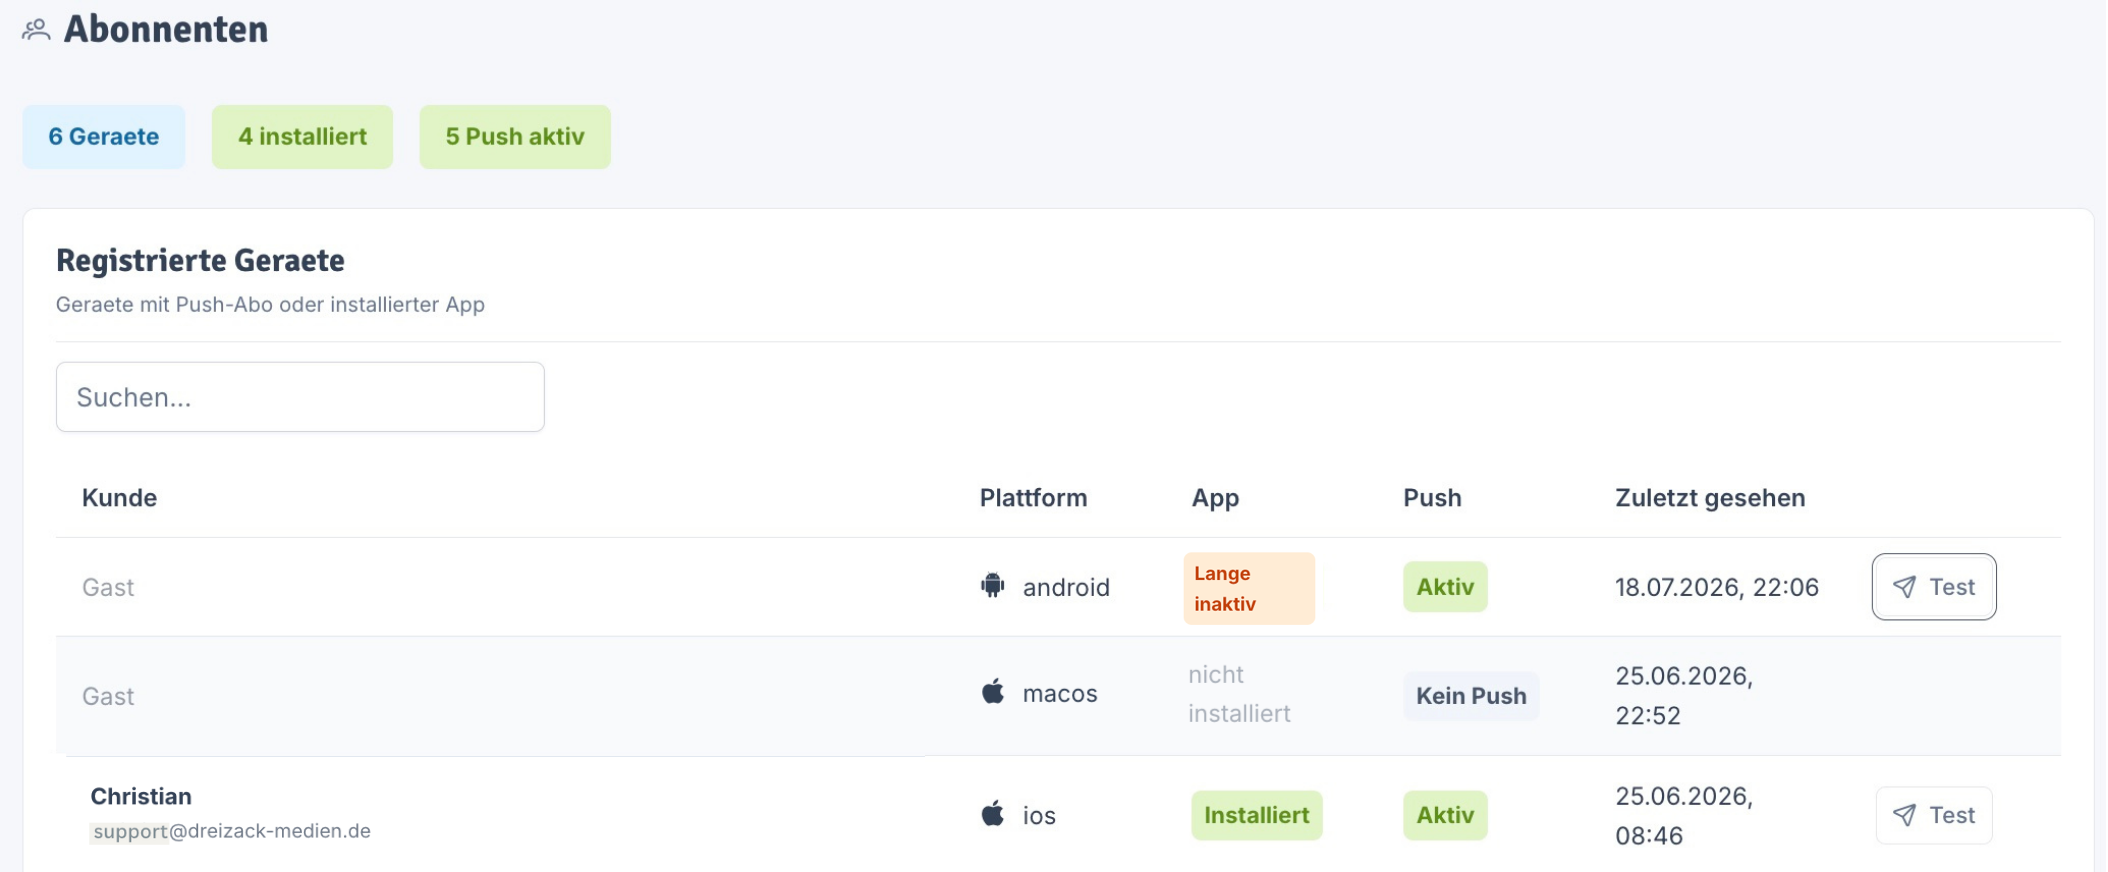Screen dimensions: 2108x872
Task: Click the Kunde column header
Action: pyautogui.click(x=119, y=498)
